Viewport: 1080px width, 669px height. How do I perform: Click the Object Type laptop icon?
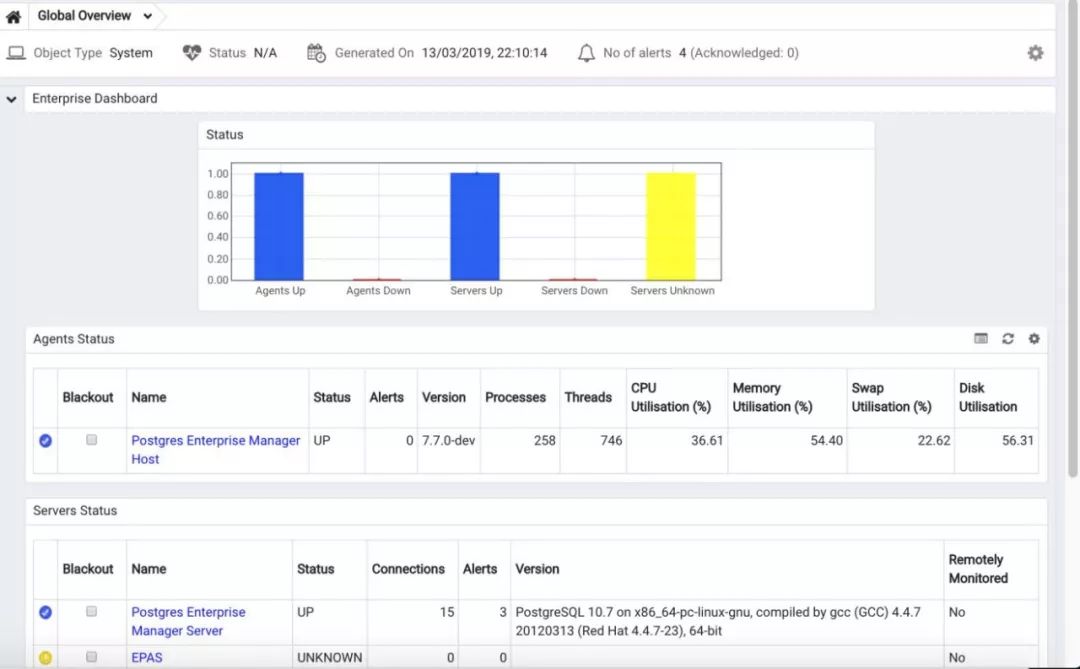pos(16,53)
